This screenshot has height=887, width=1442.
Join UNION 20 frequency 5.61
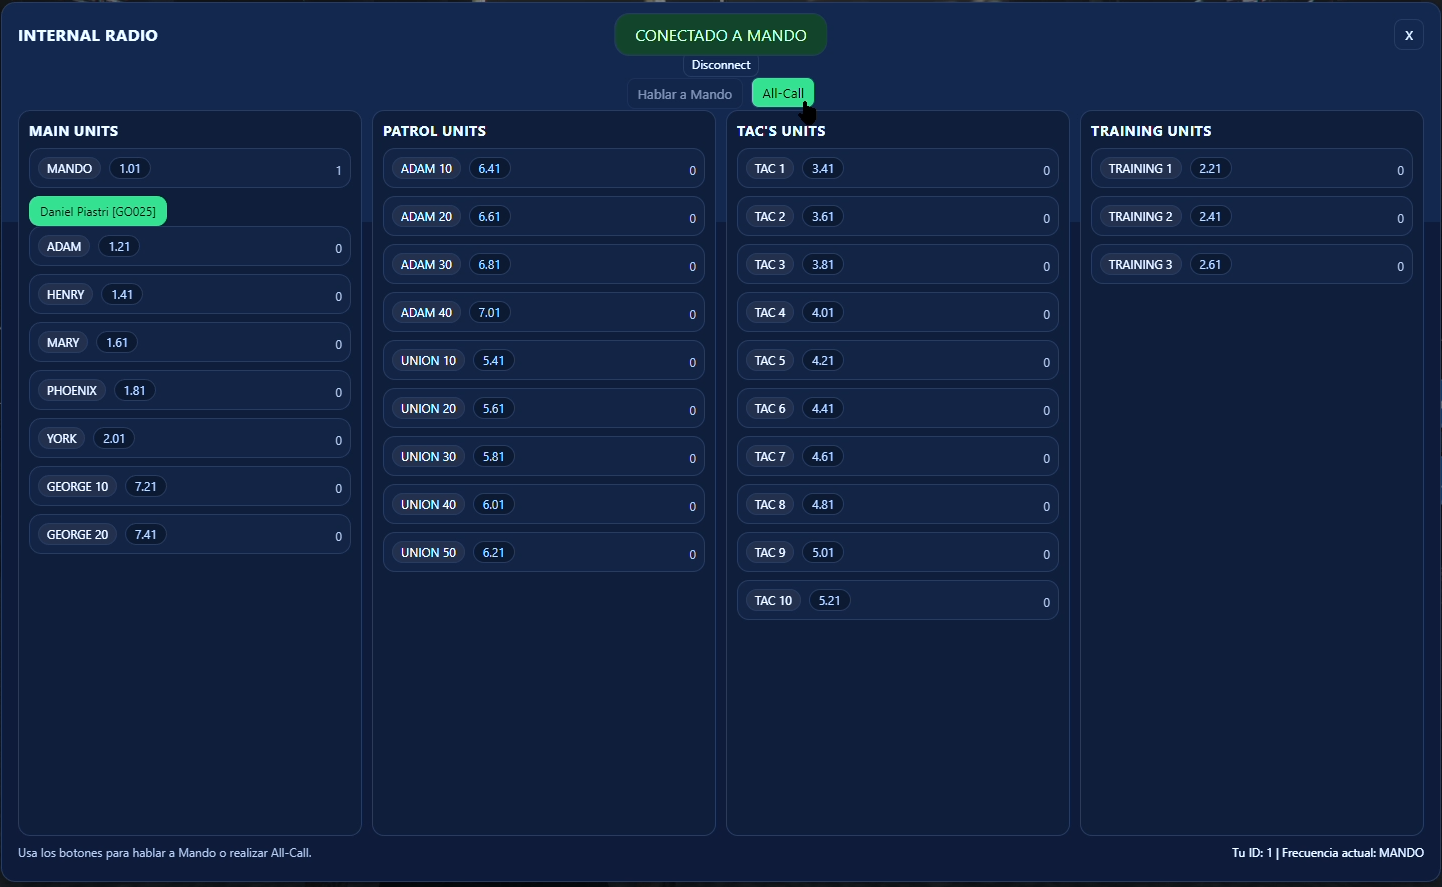coord(544,409)
